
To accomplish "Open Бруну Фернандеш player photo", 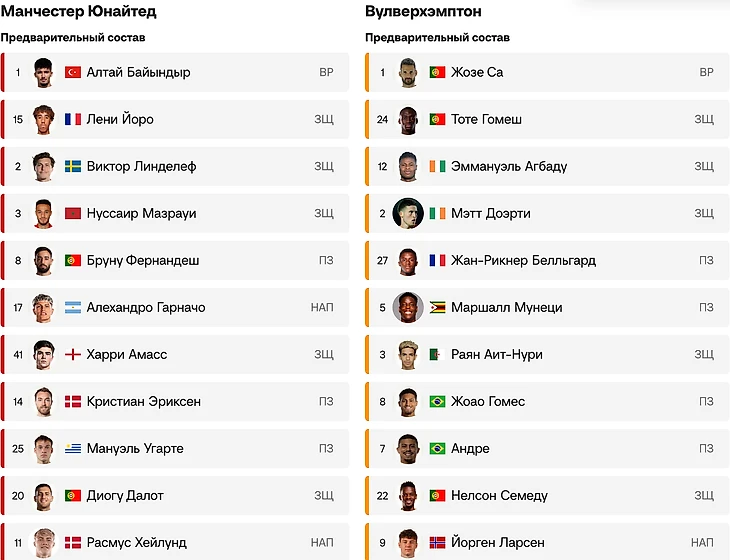I will click(43, 261).
